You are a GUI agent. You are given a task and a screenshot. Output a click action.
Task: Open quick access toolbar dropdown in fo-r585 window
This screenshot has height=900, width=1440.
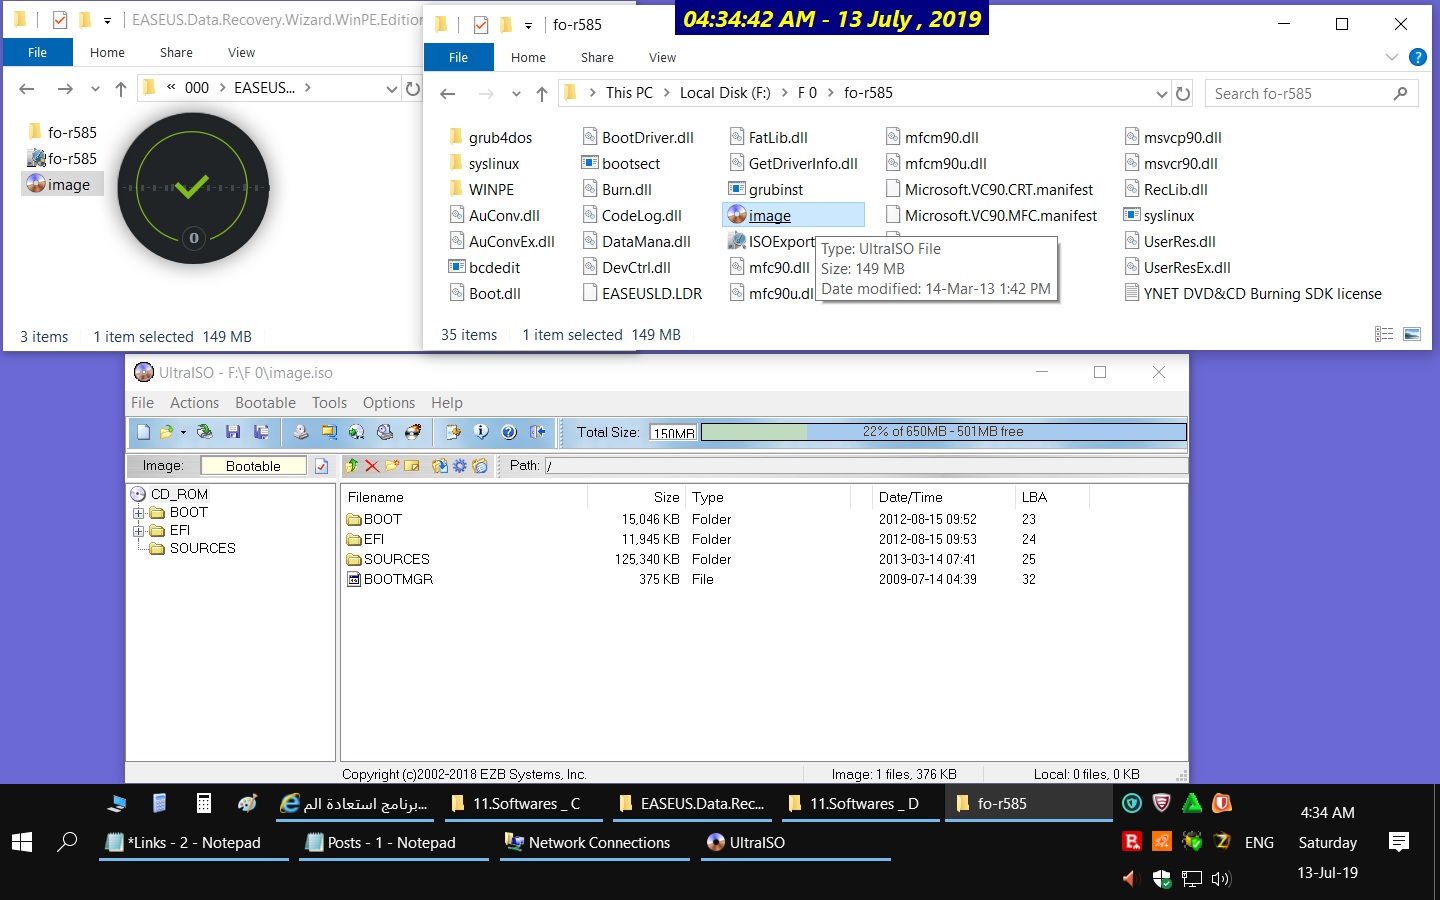tap(528, 25)
